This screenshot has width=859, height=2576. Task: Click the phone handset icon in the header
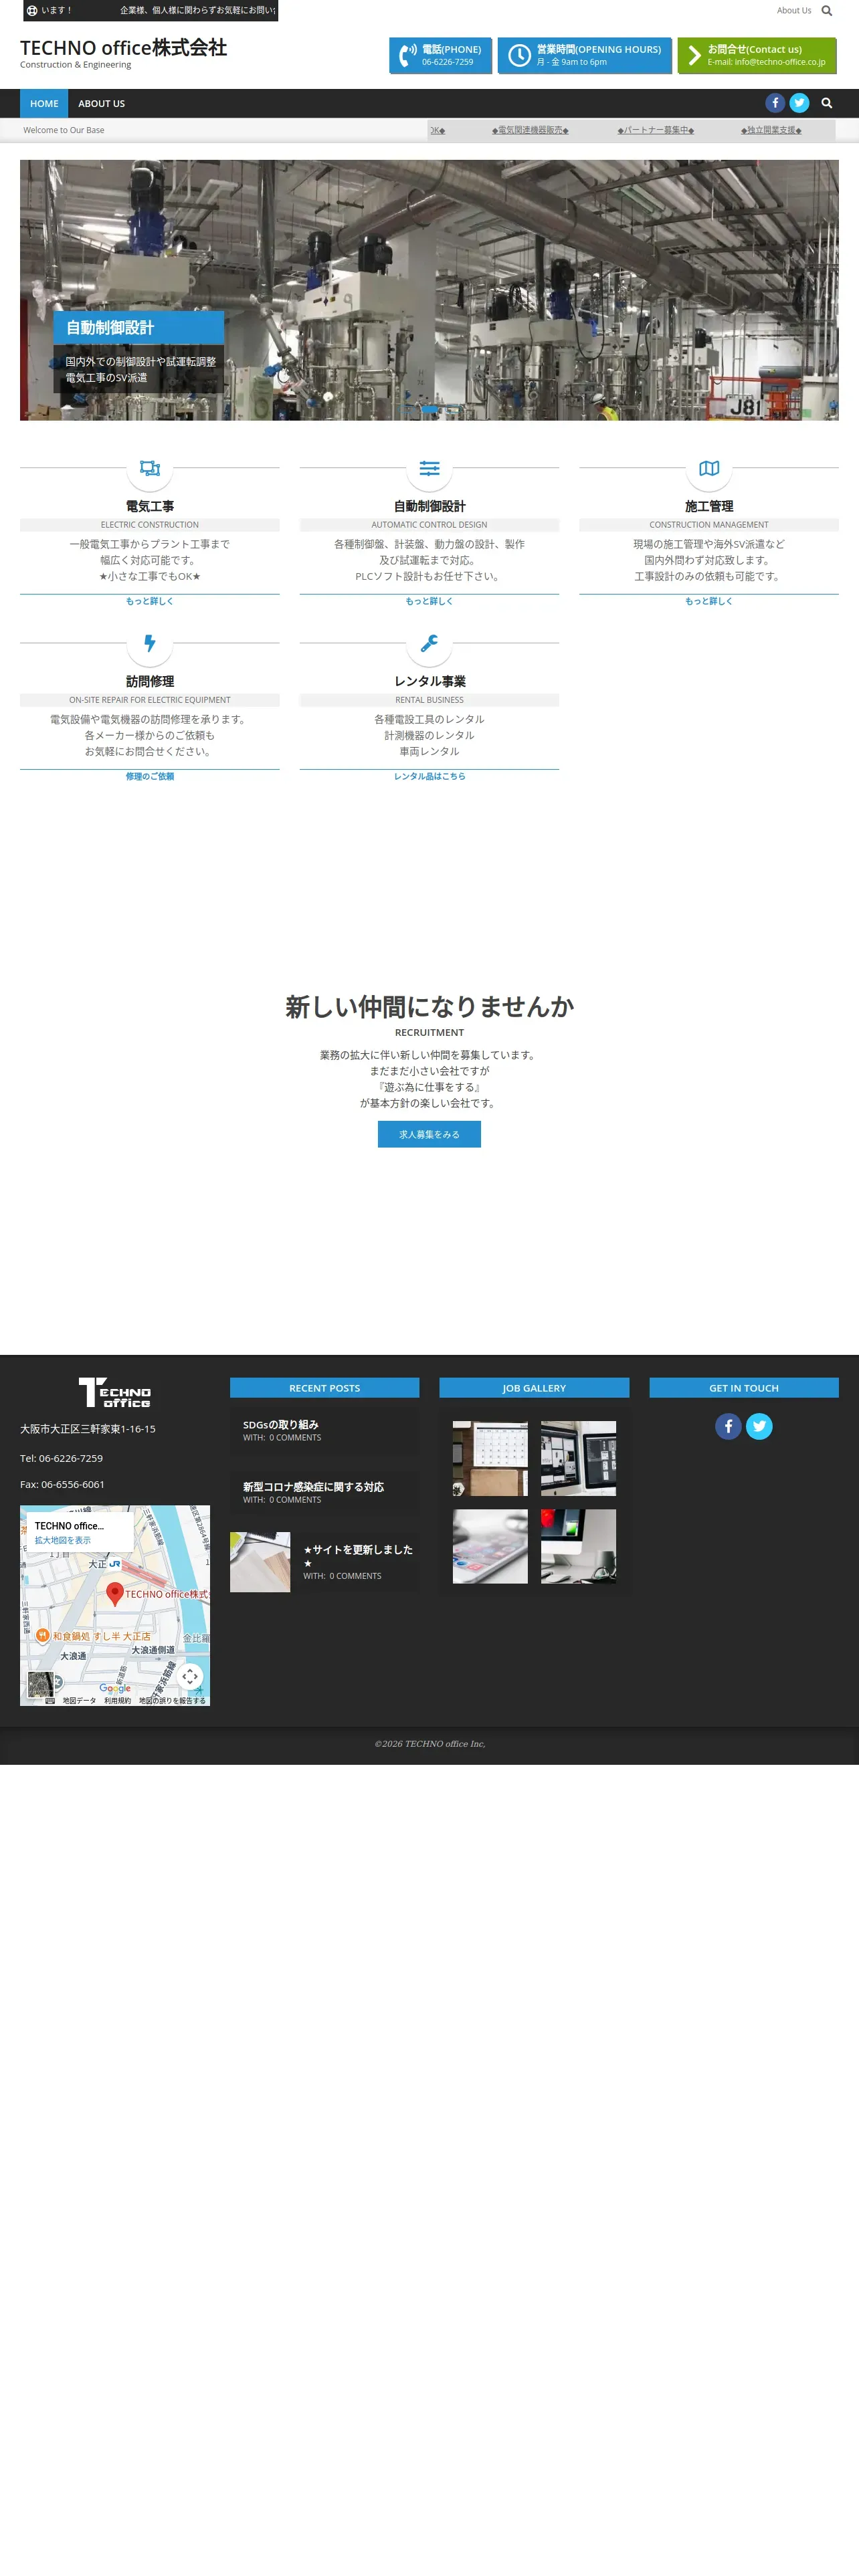click(x=407, y=56)
